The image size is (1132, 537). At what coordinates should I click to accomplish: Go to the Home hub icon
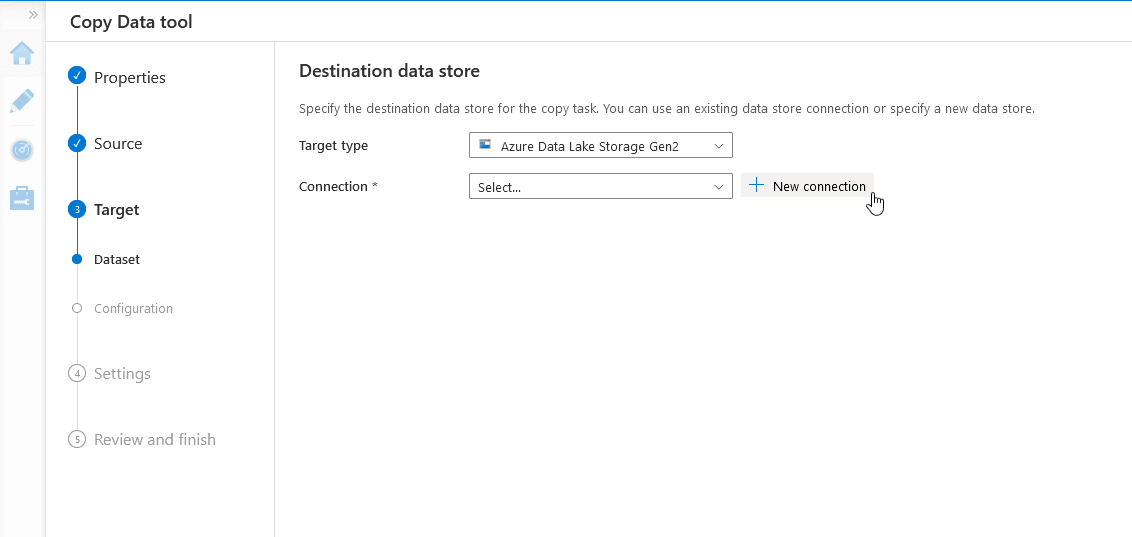22,53
